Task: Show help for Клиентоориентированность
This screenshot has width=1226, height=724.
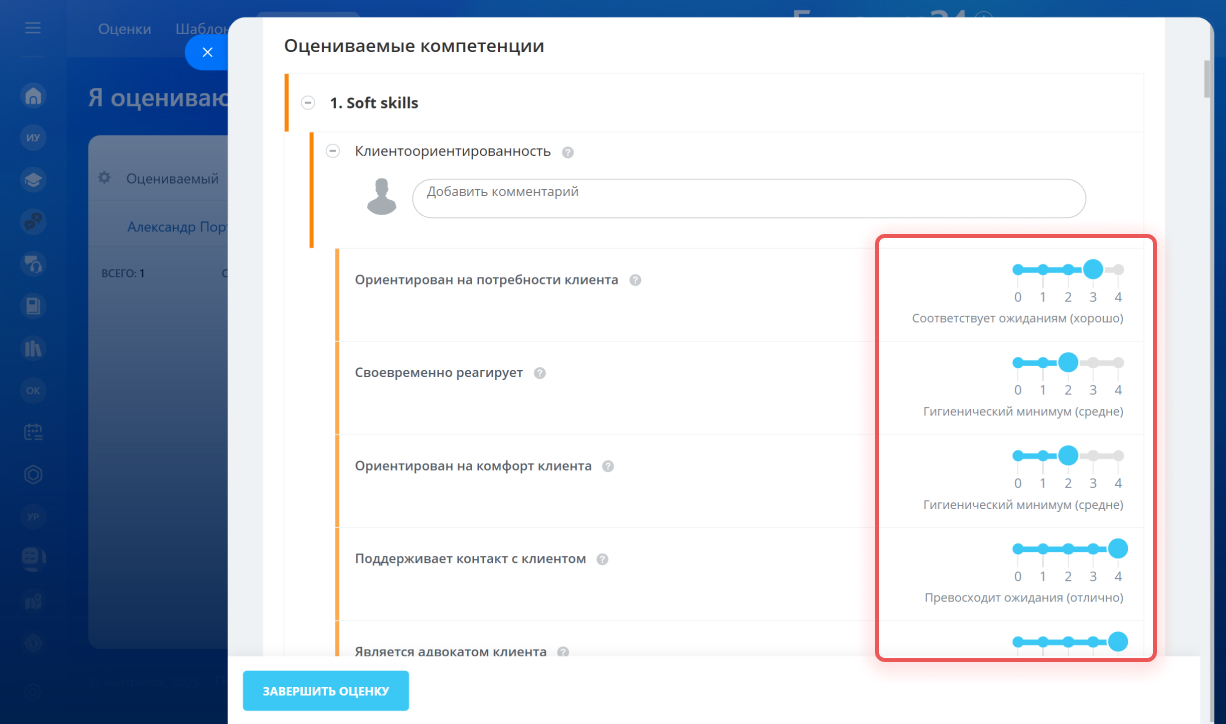Action: pos(568,153)
